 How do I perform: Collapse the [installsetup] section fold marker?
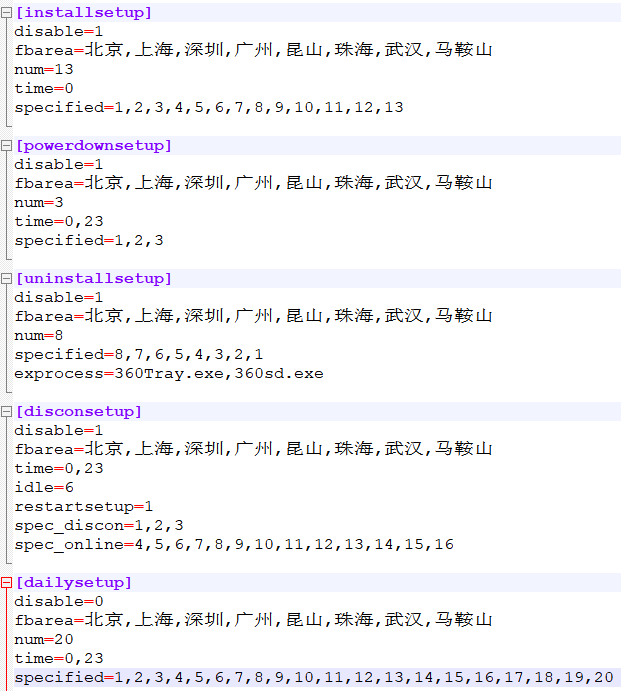[x=6, y=13]
